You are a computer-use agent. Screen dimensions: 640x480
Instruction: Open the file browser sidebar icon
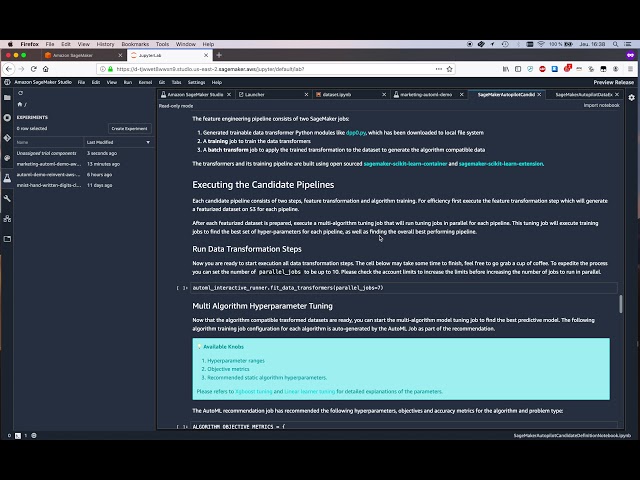(x=7, y=98)
